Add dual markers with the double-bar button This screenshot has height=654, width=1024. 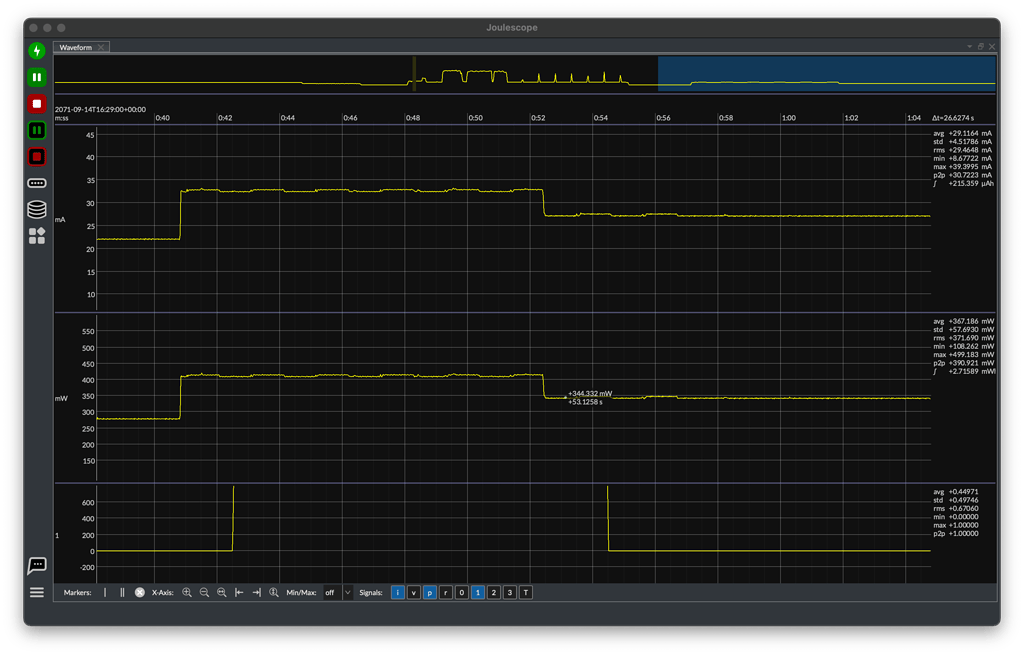(120, 592)
